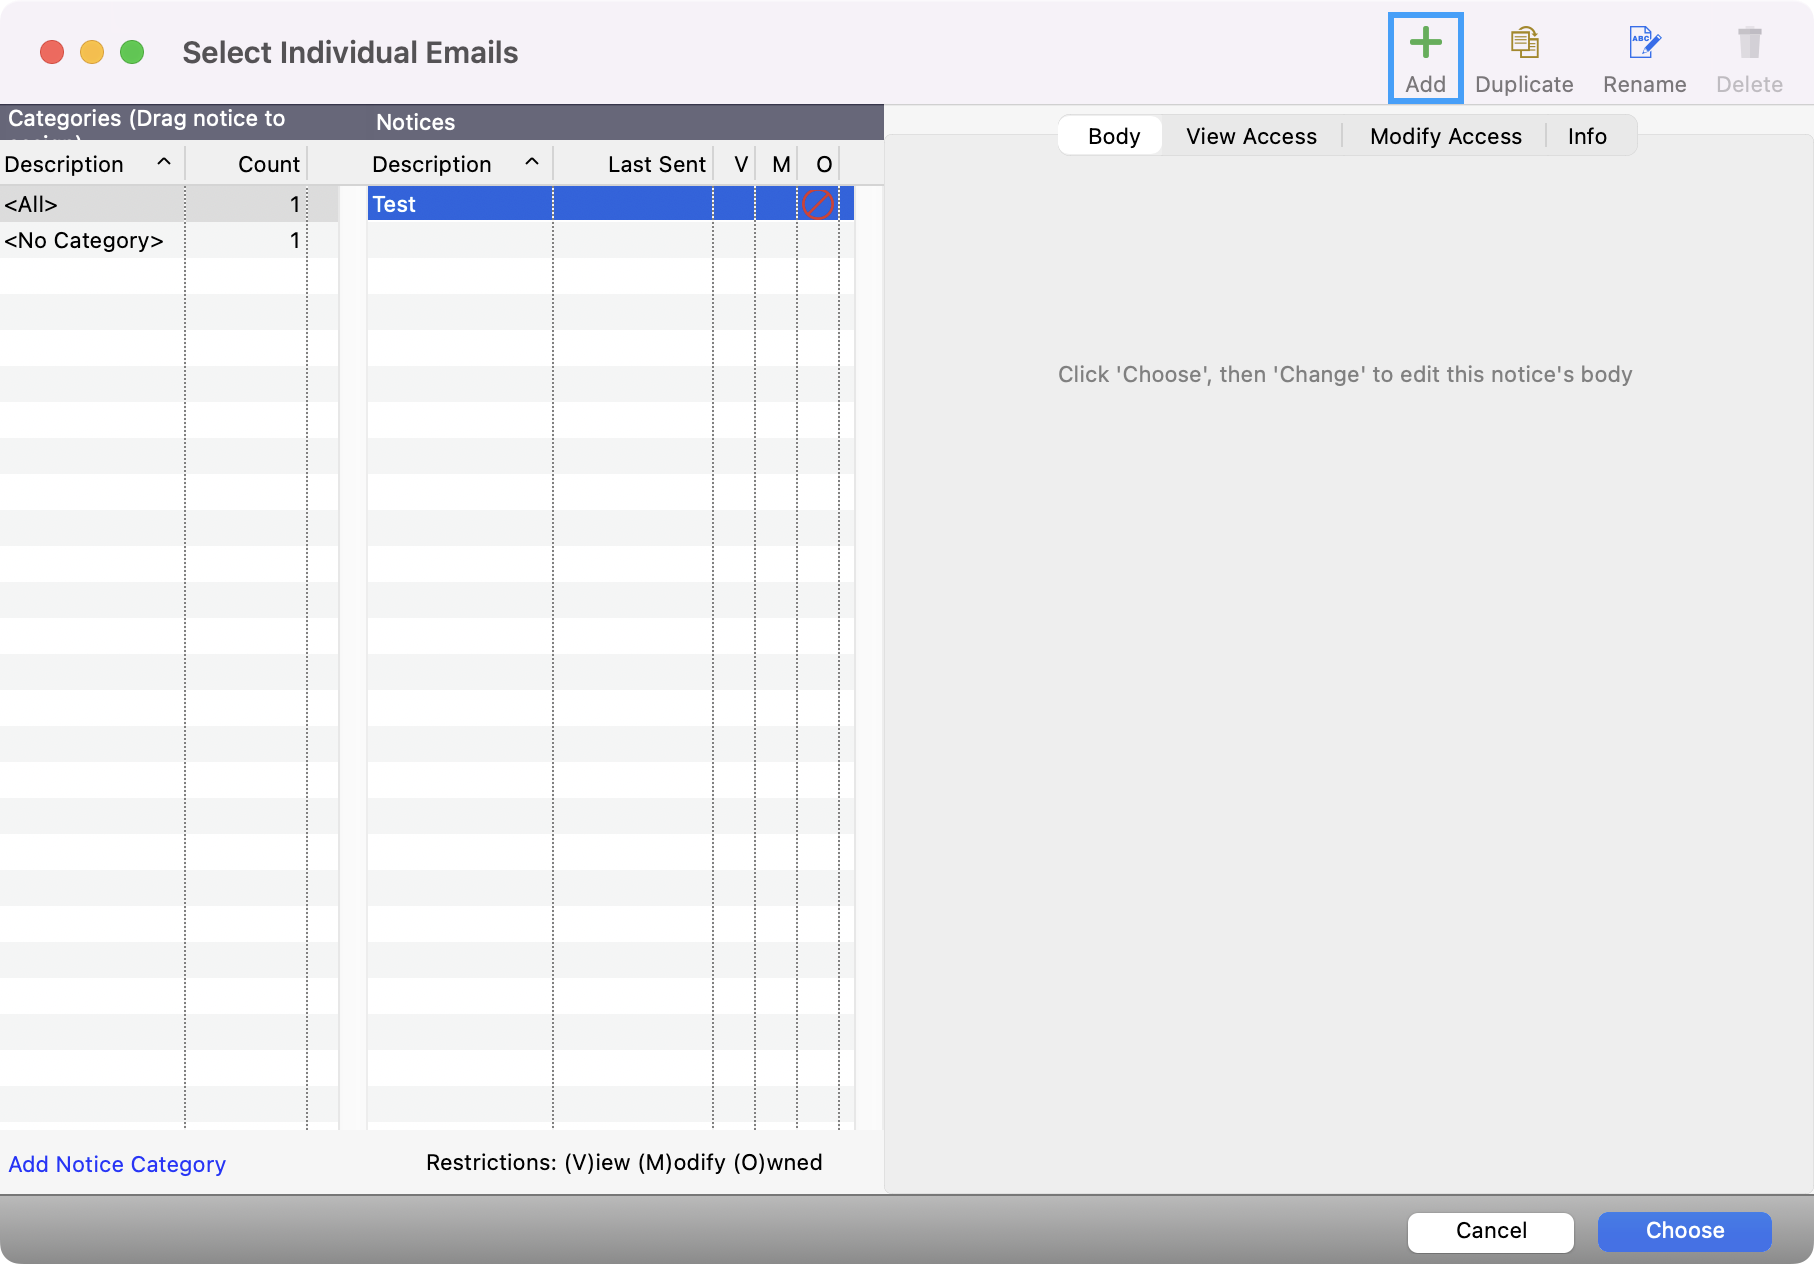This screenshot has height=1264, width=1814.
Task: Click the green fullscreen window button
Action: tap(132, 52)
